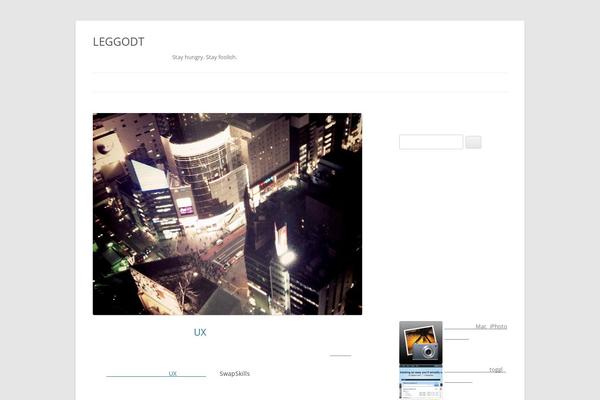Image resolution: width=600 pixels, height=400 pixels.
Task: Click the LEGGODT site title
Action: pos(119,42)
